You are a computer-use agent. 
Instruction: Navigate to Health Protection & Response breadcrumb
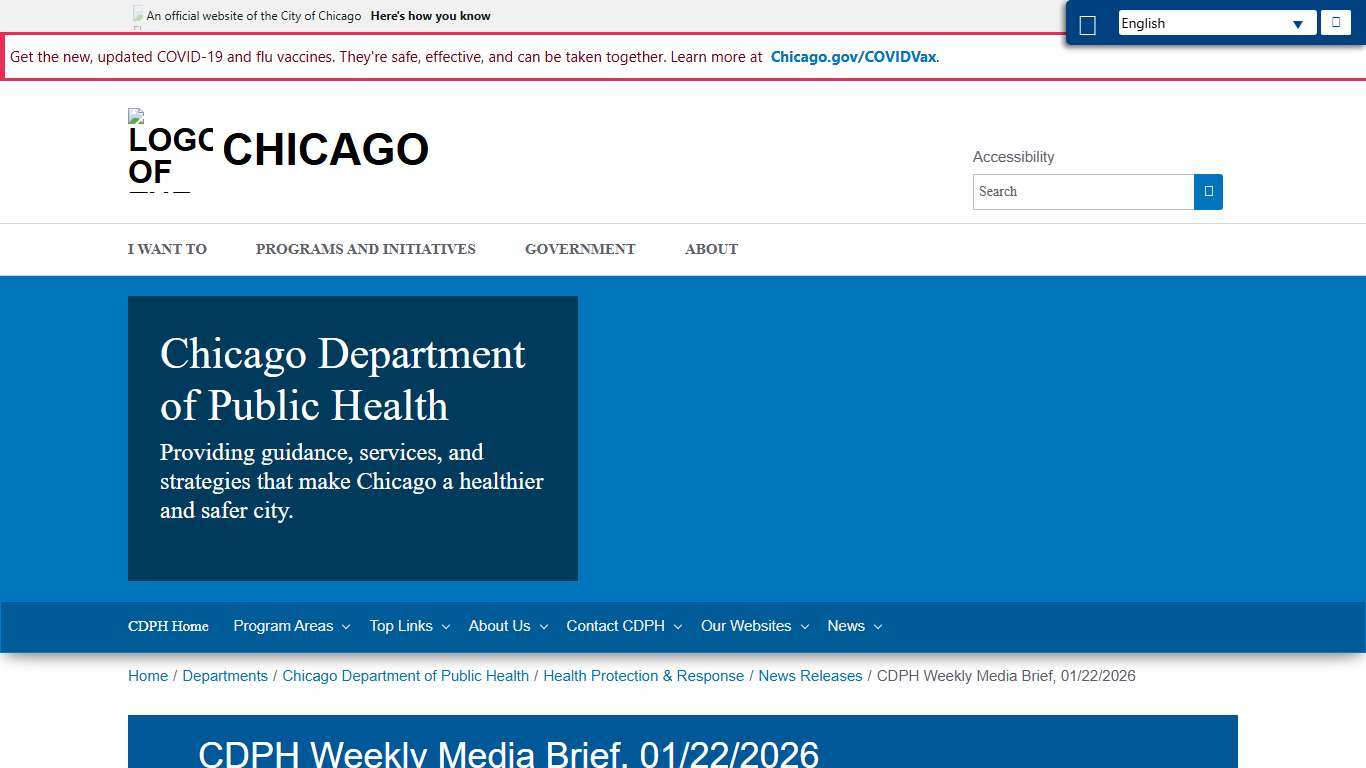[643, 676]
